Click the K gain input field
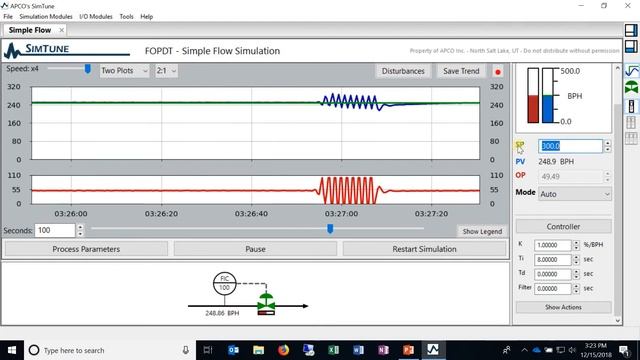 coord(553,245)
